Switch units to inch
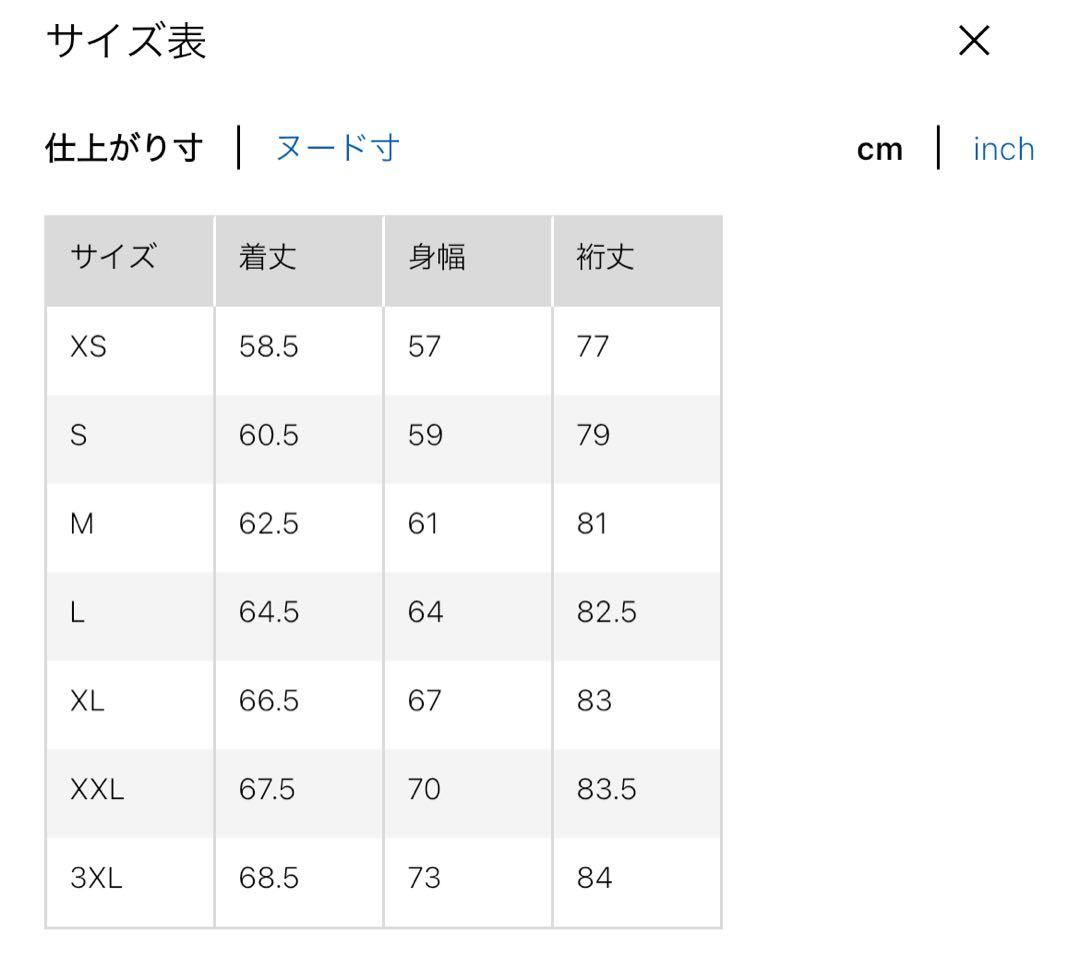The width and height of the screenshot is (1080, 972). (1003, 149)
